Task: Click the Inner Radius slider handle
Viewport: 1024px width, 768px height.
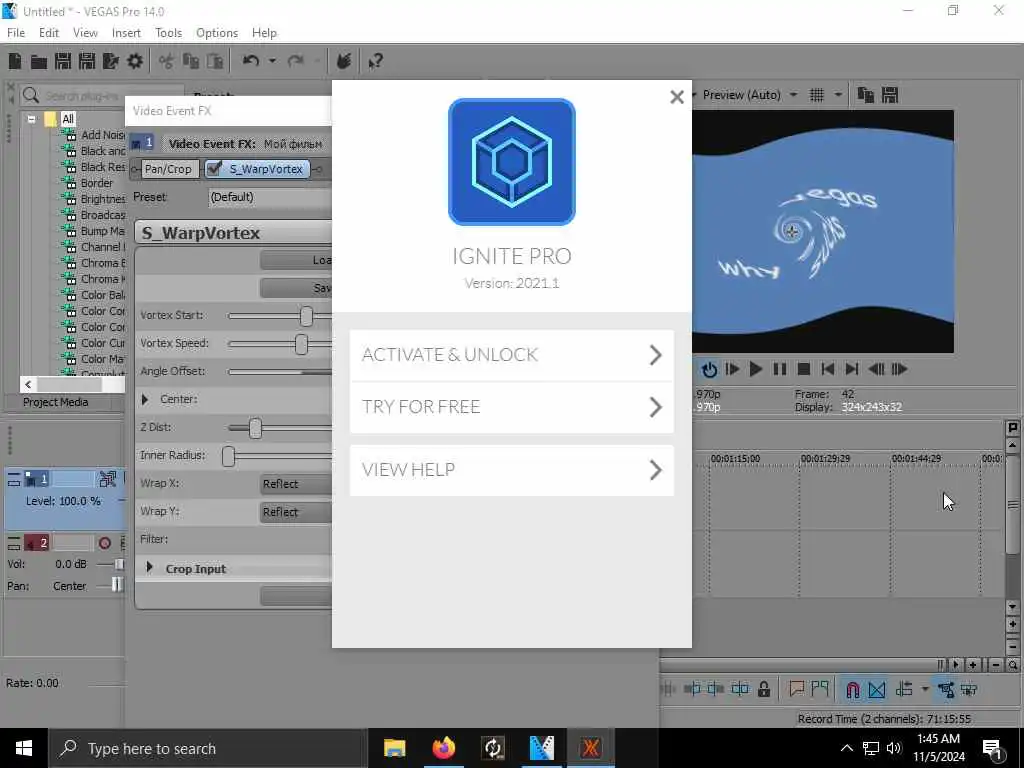Action: click(x=228, y=456)
